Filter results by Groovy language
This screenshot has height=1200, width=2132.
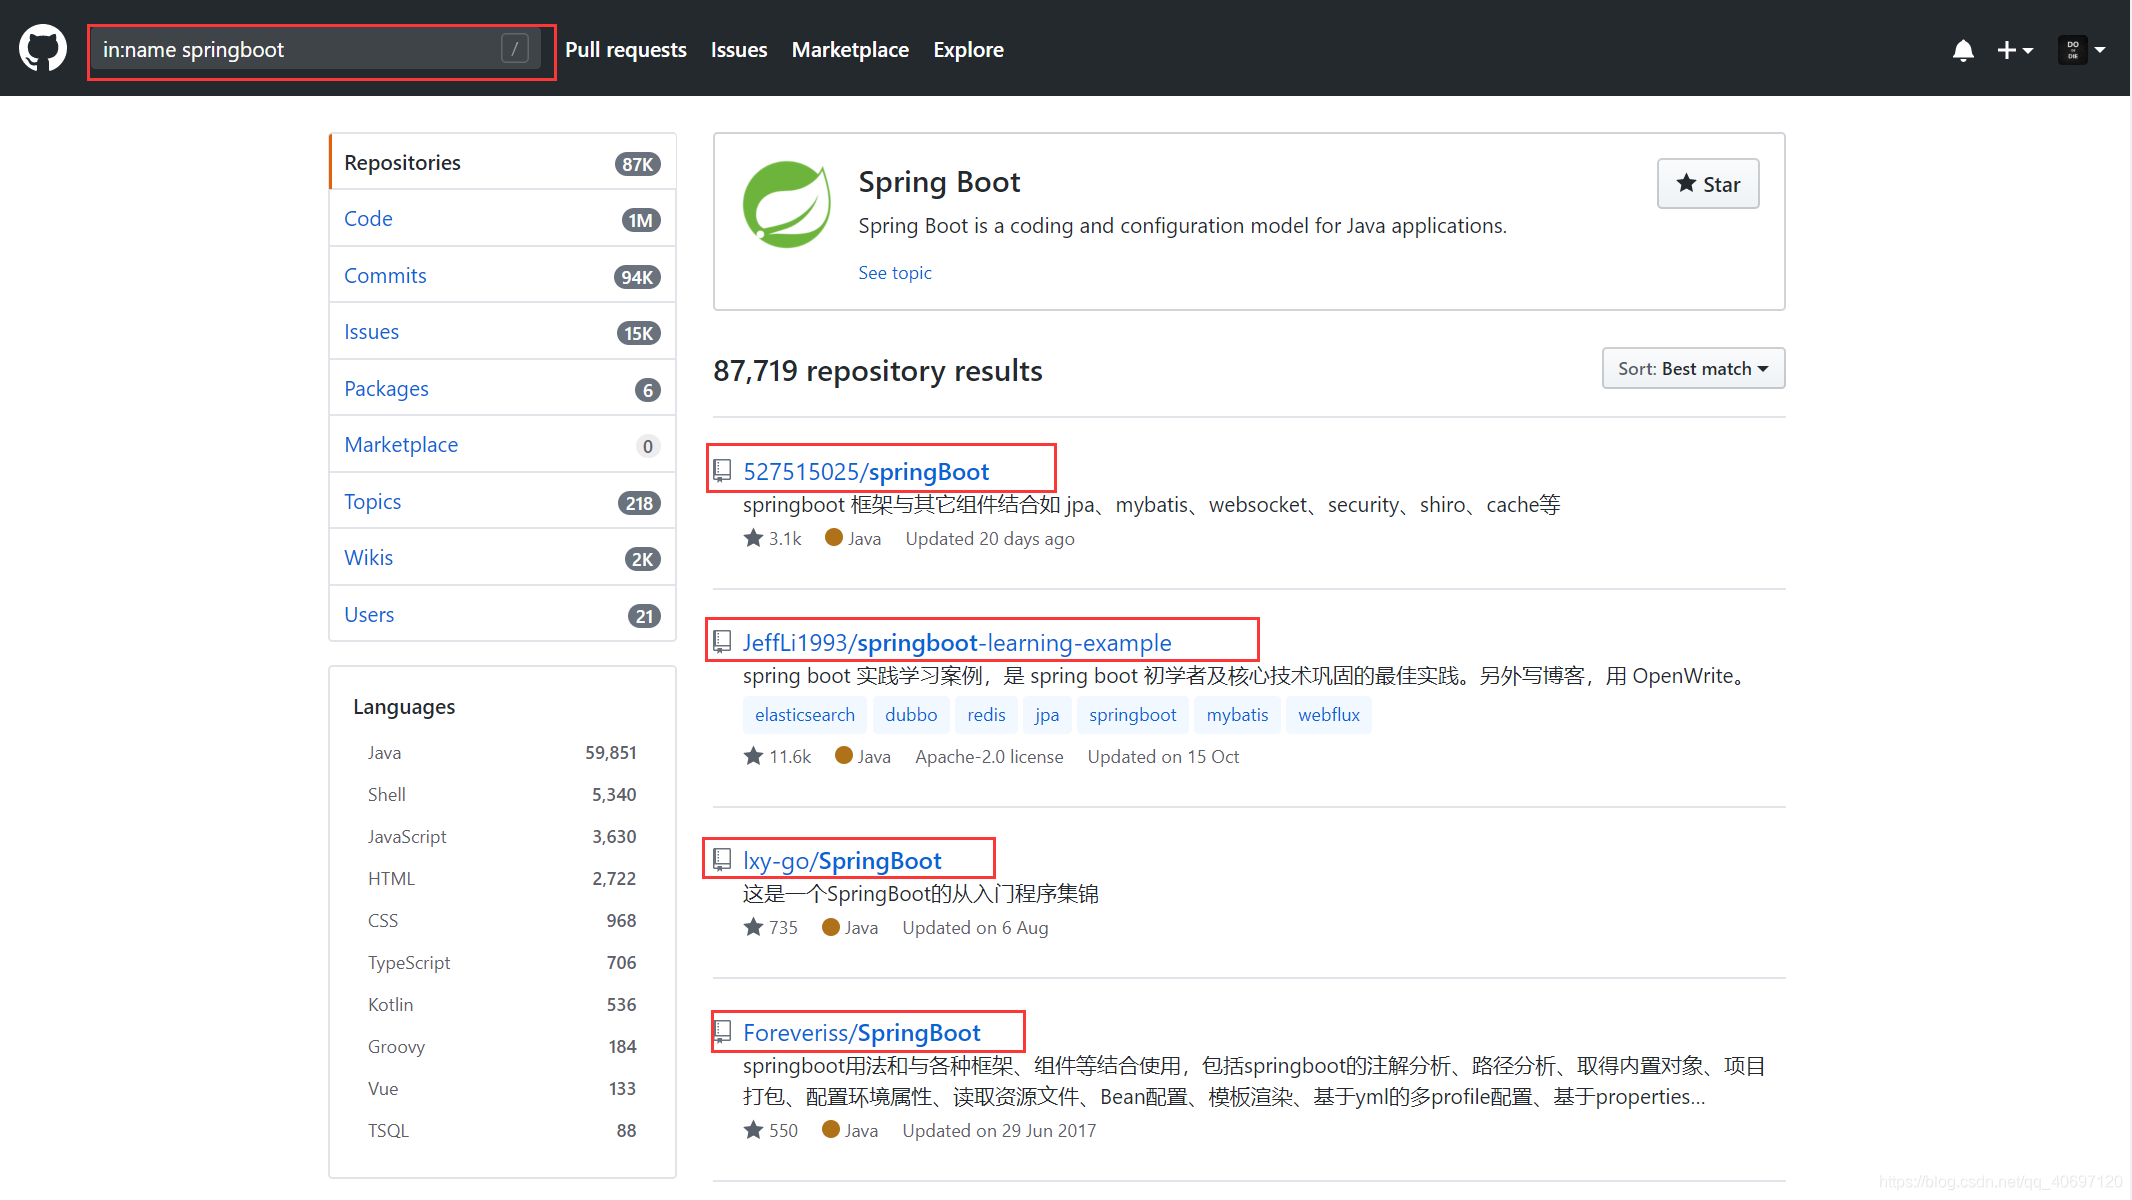pyautogui.click(x=502, y=1047)
